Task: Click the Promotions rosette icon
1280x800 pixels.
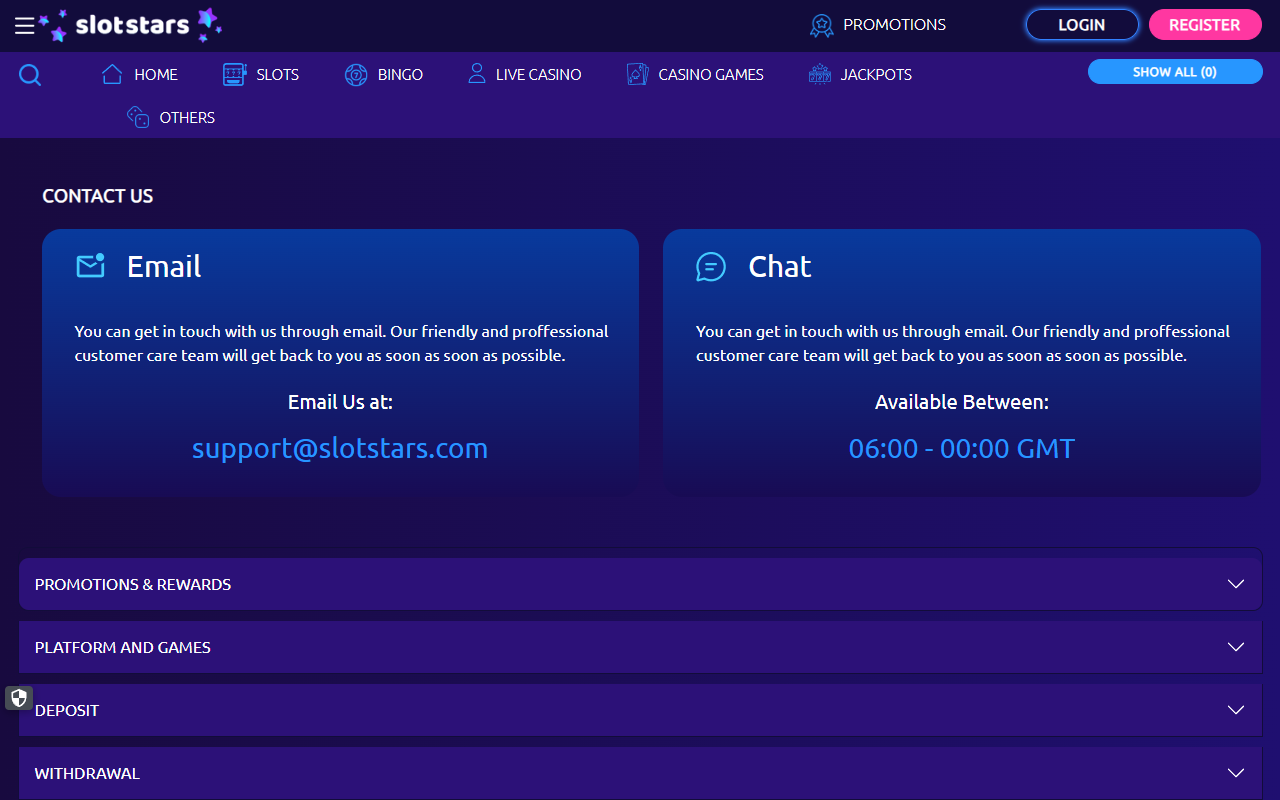Action: coord(821,24)
